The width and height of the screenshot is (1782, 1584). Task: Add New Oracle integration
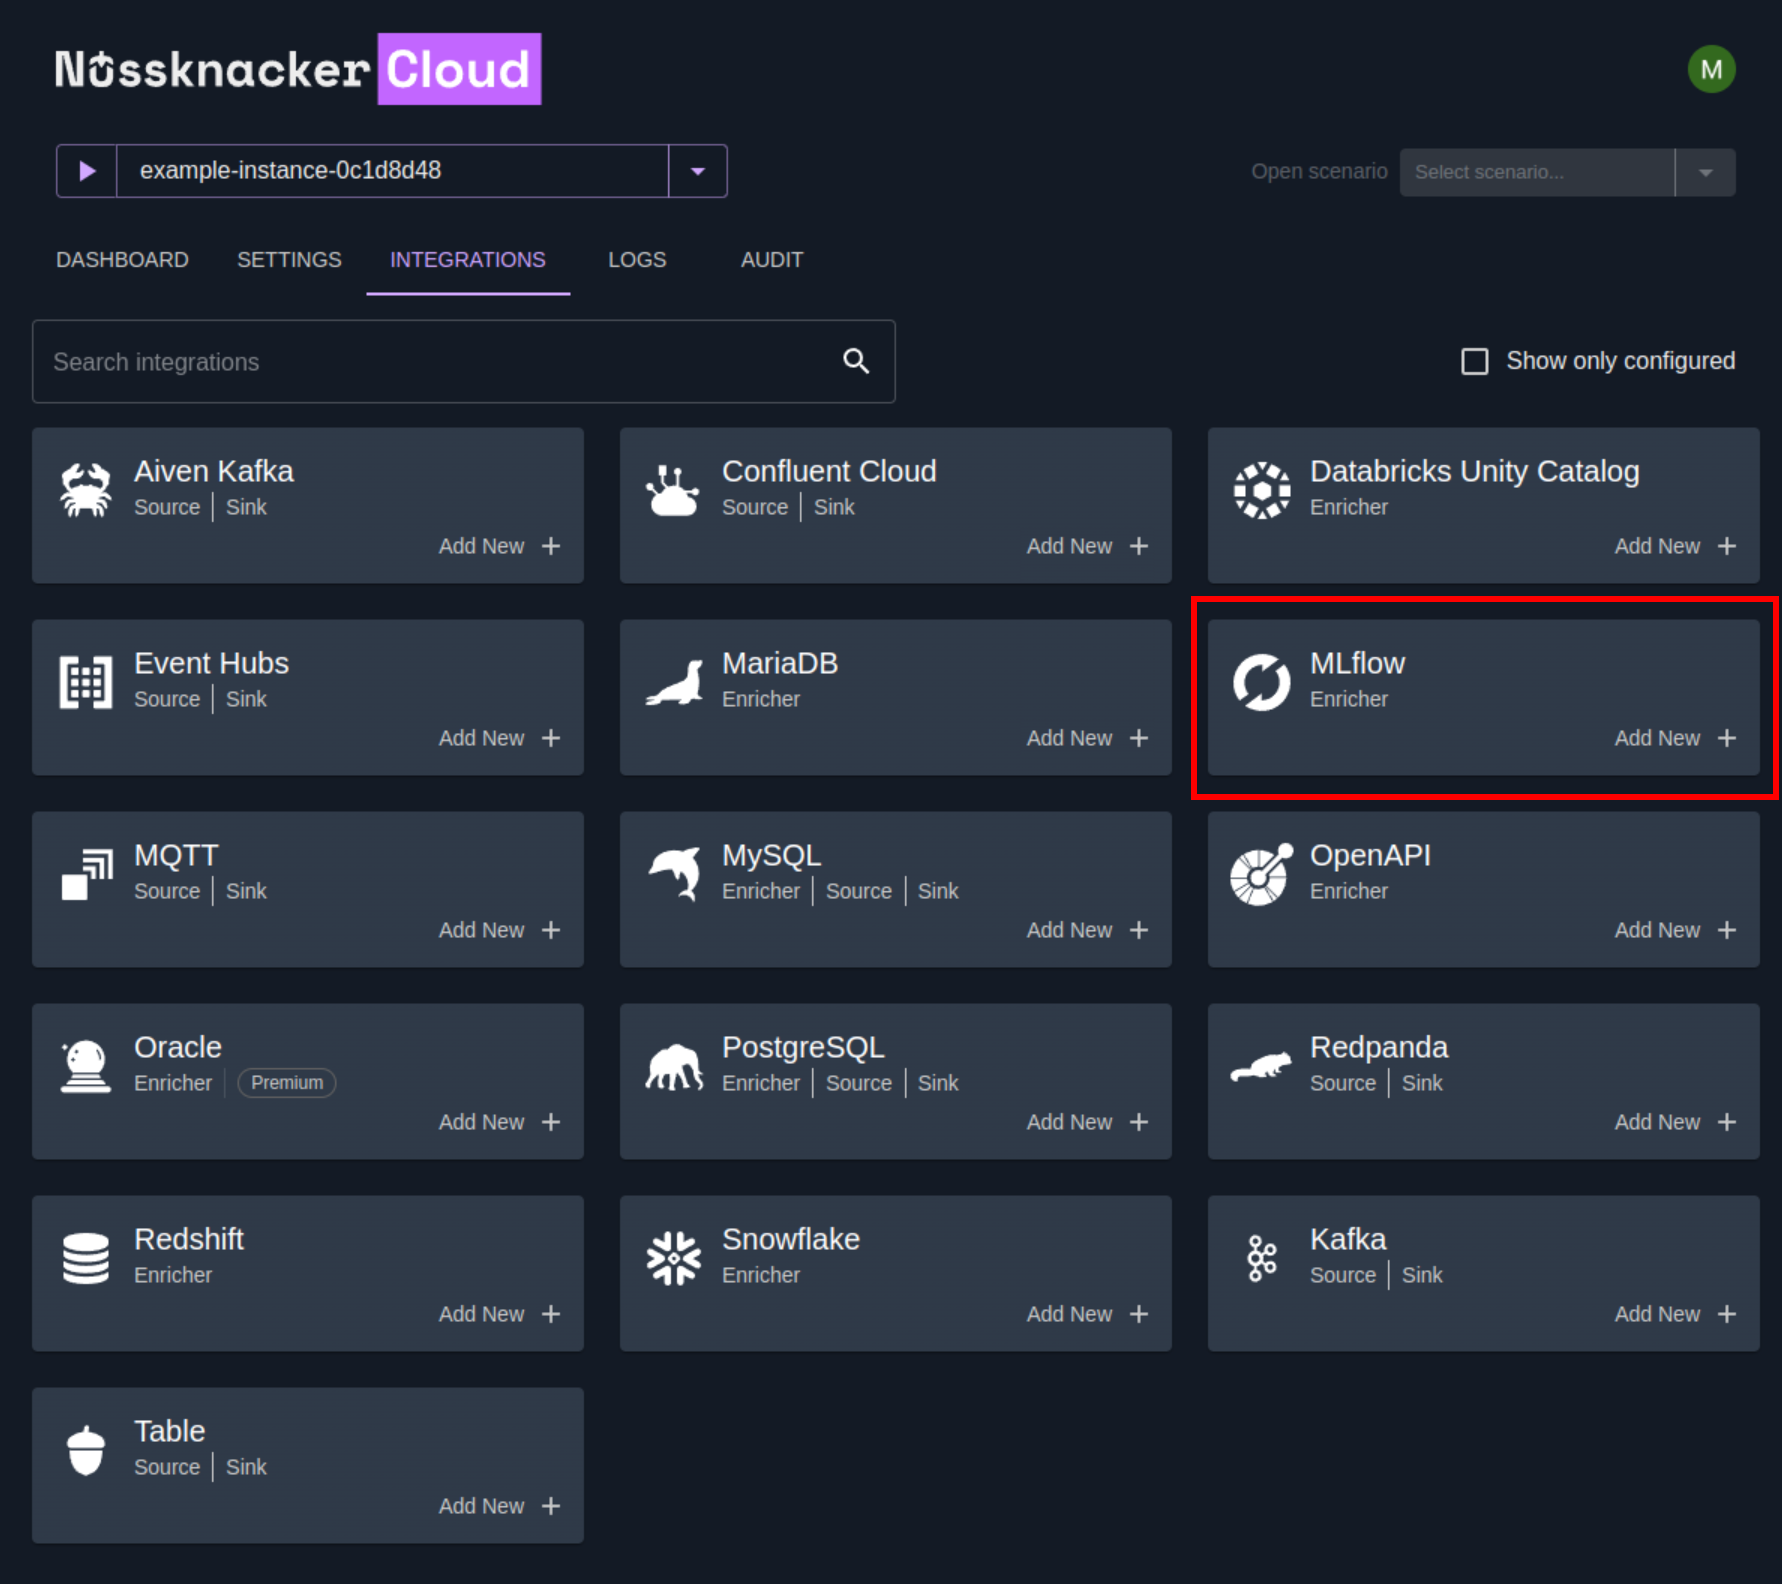499,1122
